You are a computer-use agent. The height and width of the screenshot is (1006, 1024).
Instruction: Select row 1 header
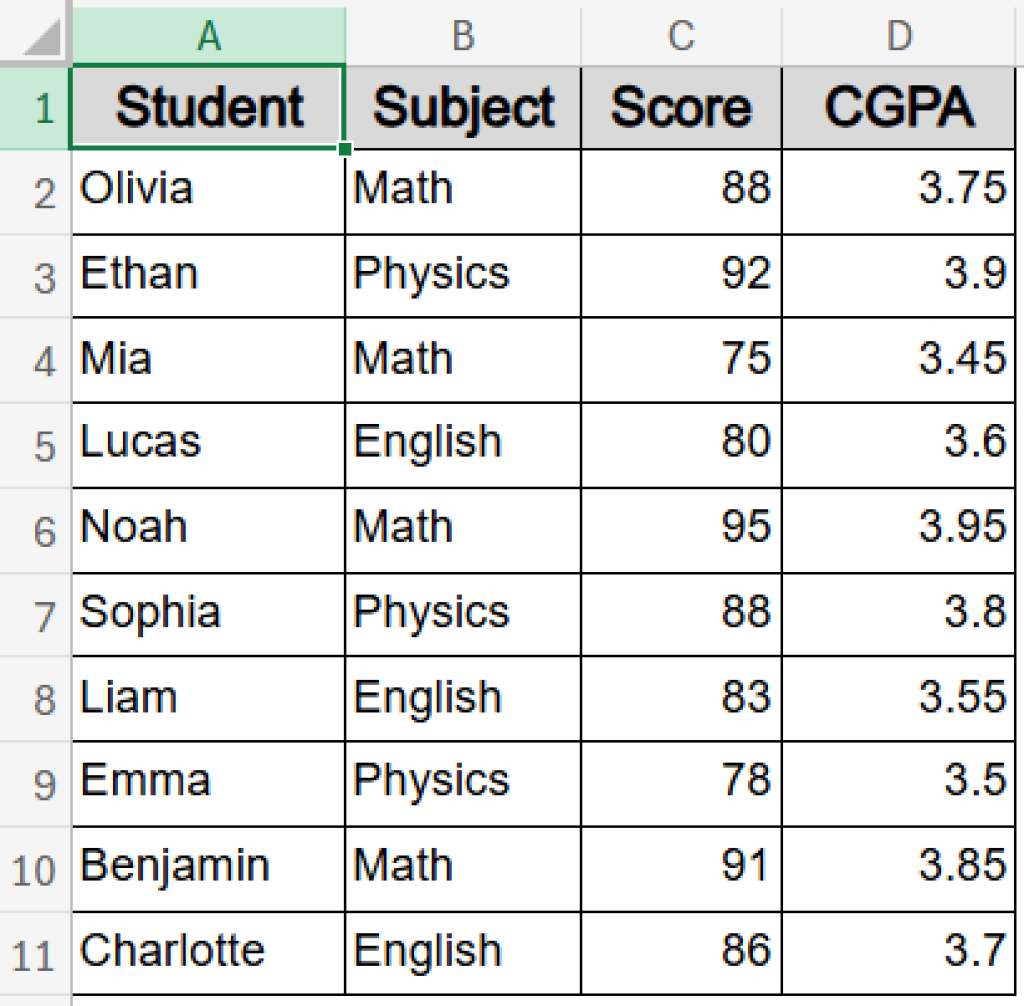coord(36,108)
